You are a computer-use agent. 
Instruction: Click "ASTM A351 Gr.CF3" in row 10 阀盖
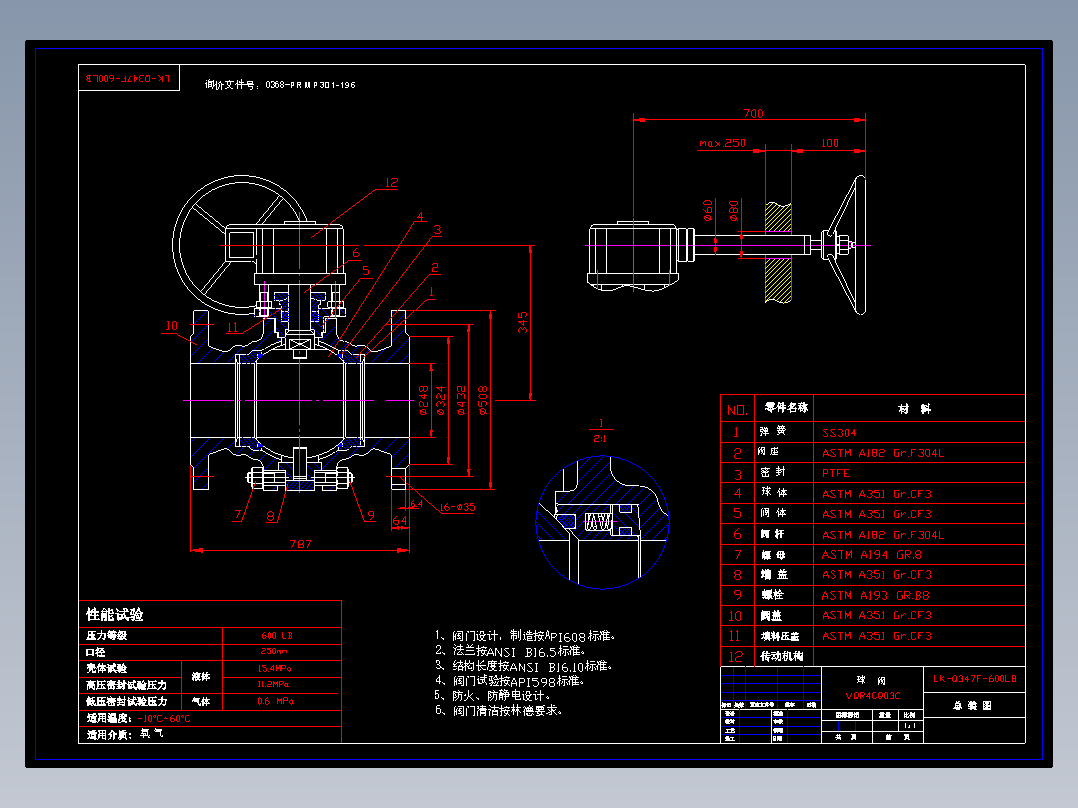click(x=877, y=615)
